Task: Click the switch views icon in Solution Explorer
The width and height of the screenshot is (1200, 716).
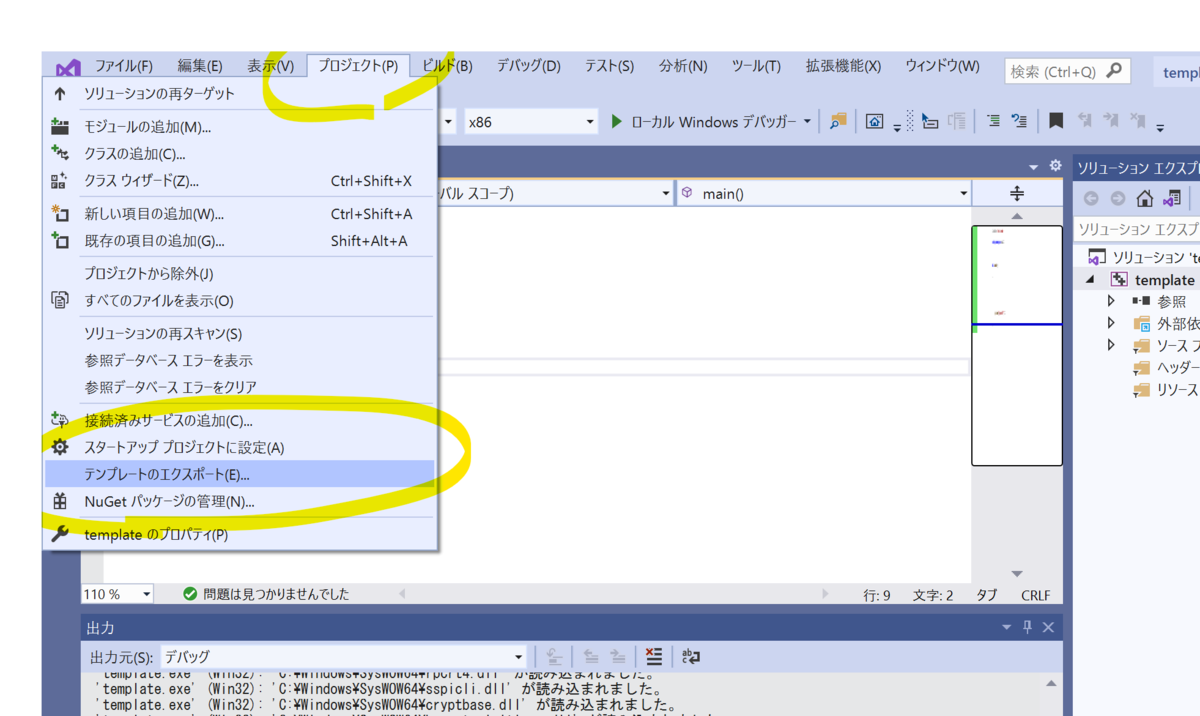Action: tap(1171, 199)
